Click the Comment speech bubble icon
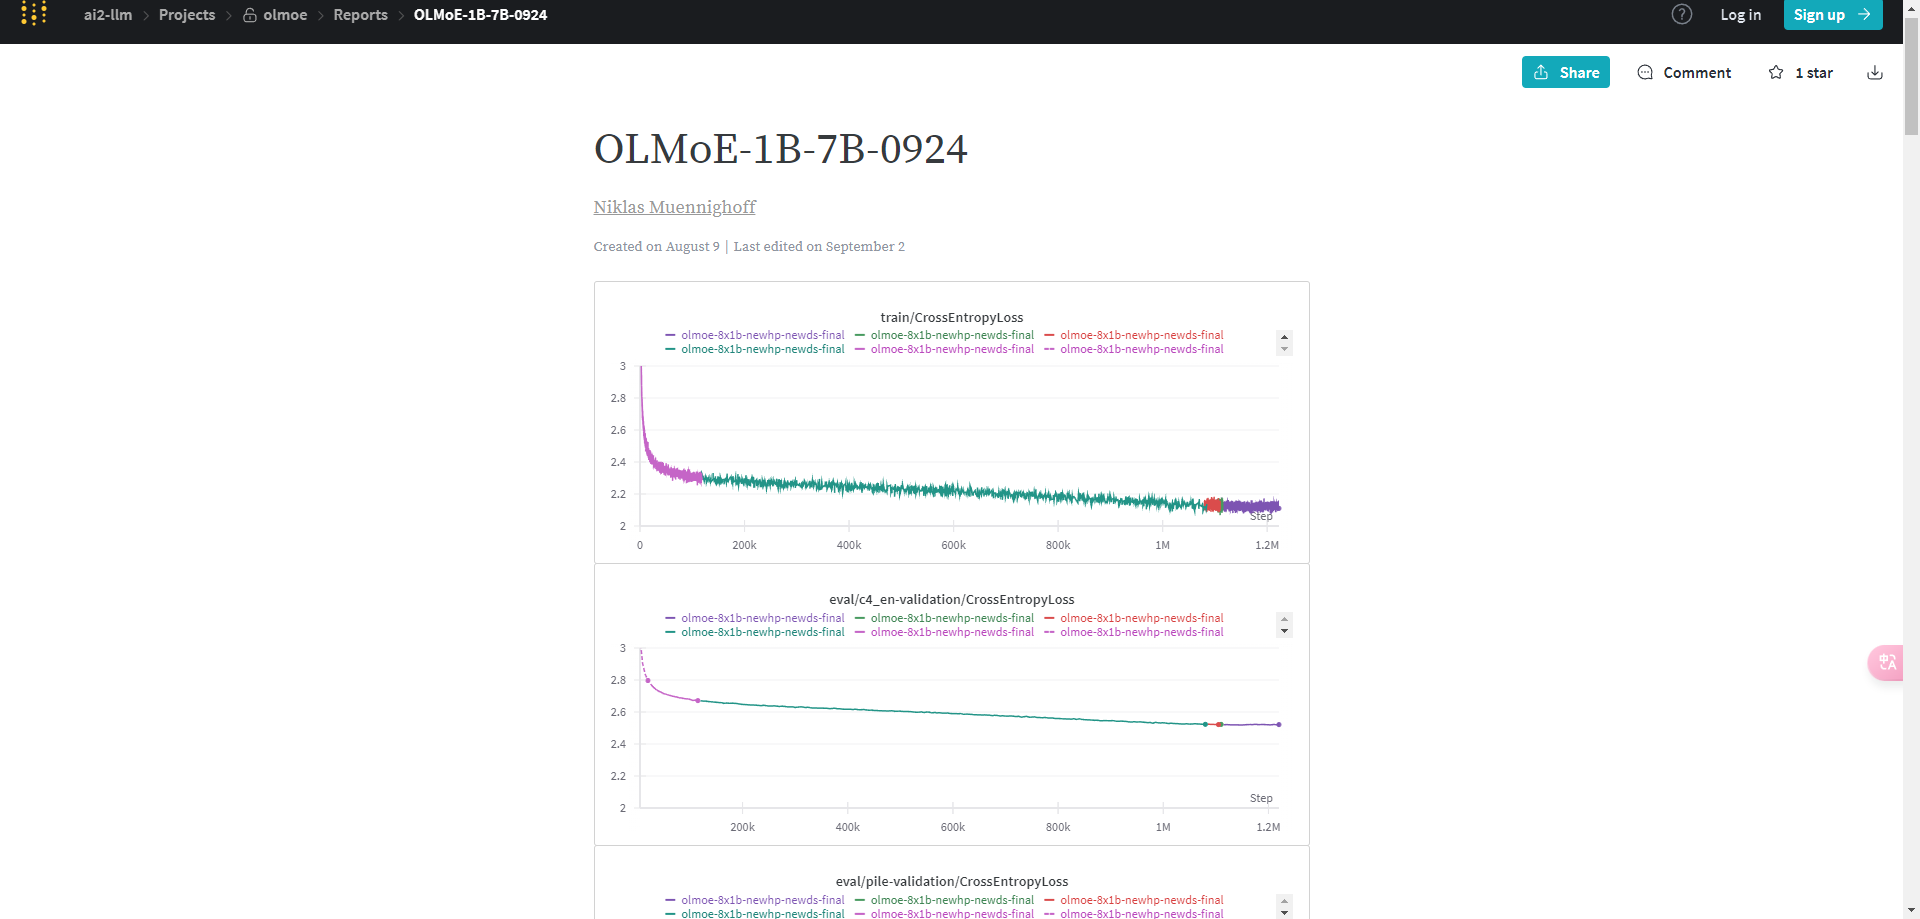Viewport: 1920px width, 919px height. [x=1645, y=73]
